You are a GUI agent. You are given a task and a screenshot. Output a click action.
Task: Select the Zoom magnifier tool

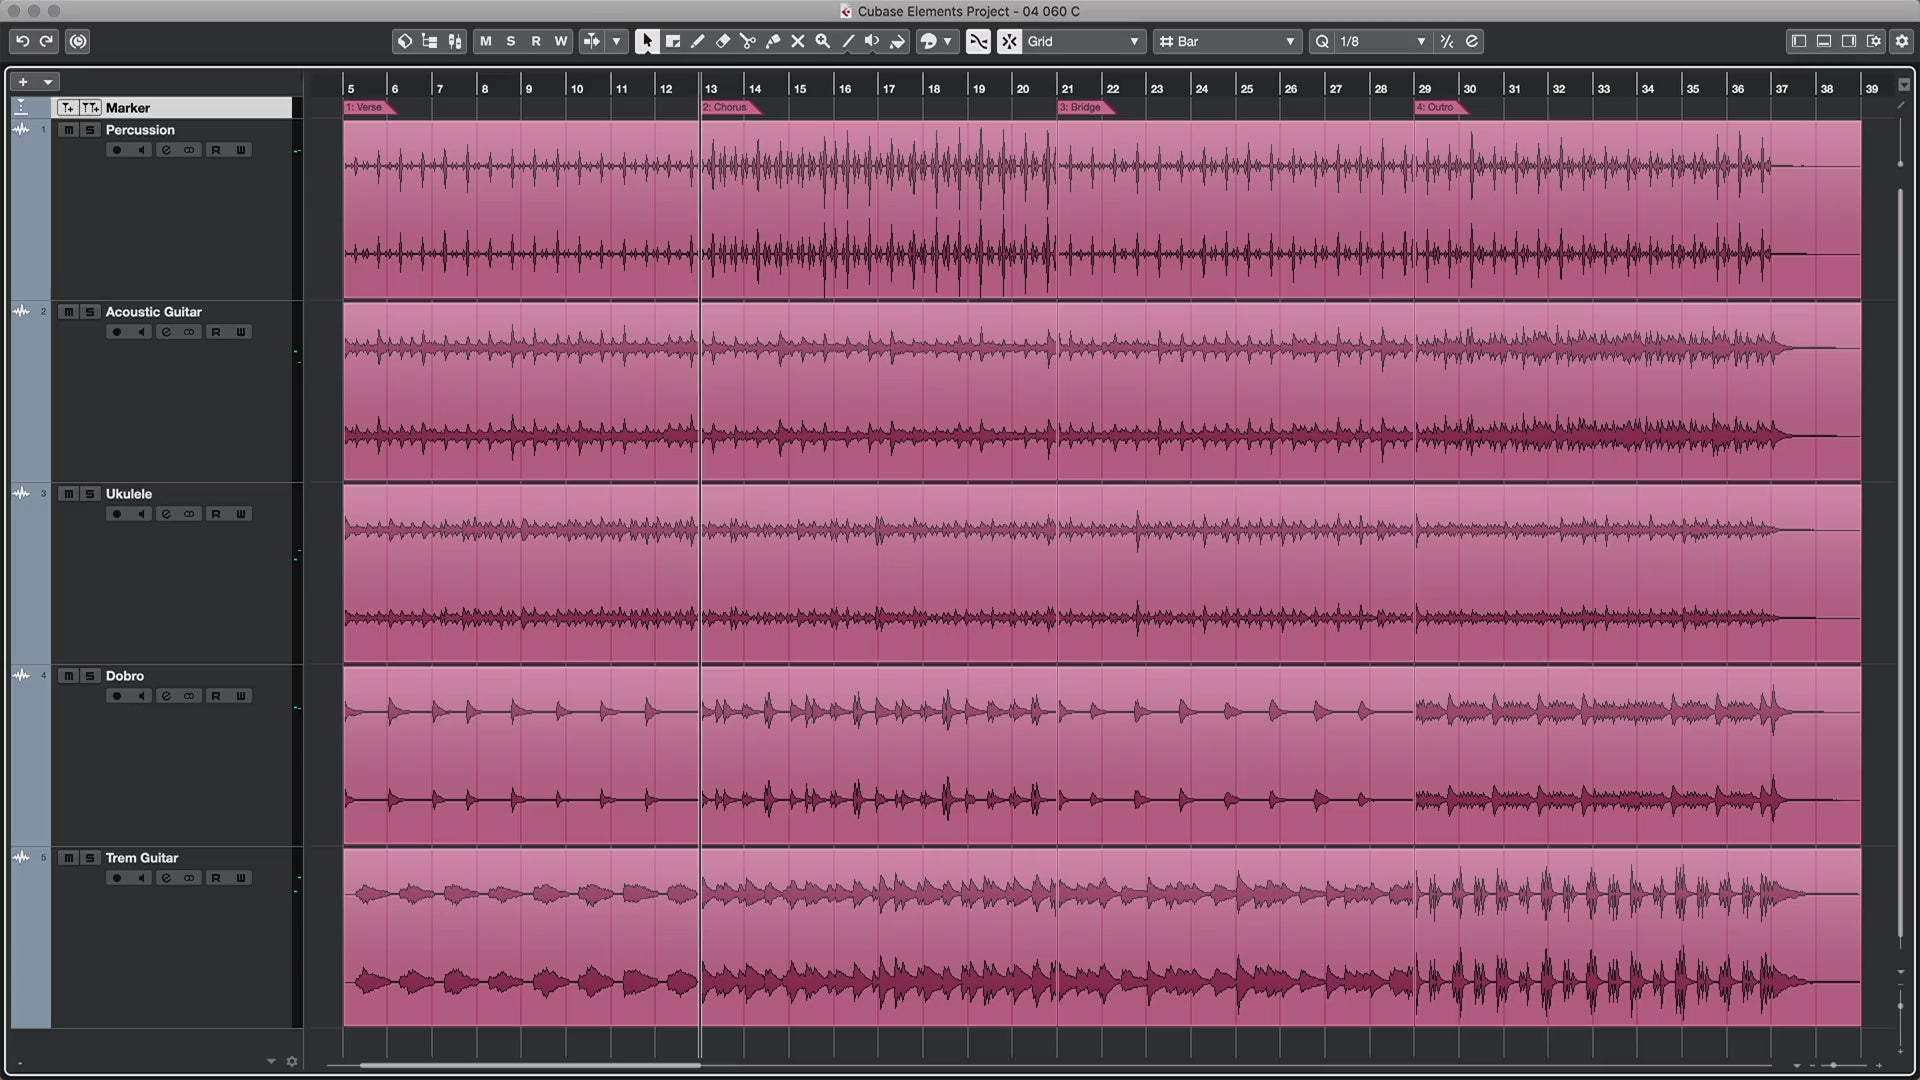[x=822, y=41]
